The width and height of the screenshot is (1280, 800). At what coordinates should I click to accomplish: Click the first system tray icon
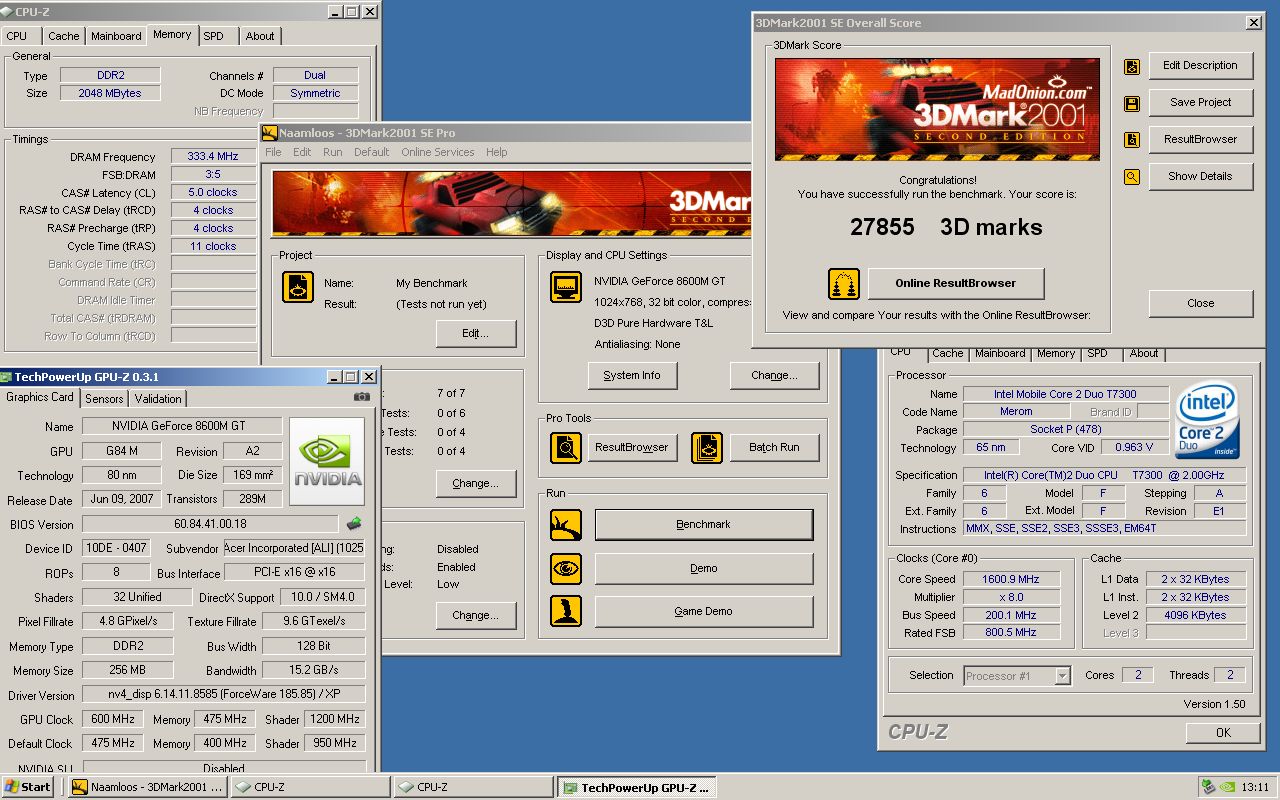1210,786
